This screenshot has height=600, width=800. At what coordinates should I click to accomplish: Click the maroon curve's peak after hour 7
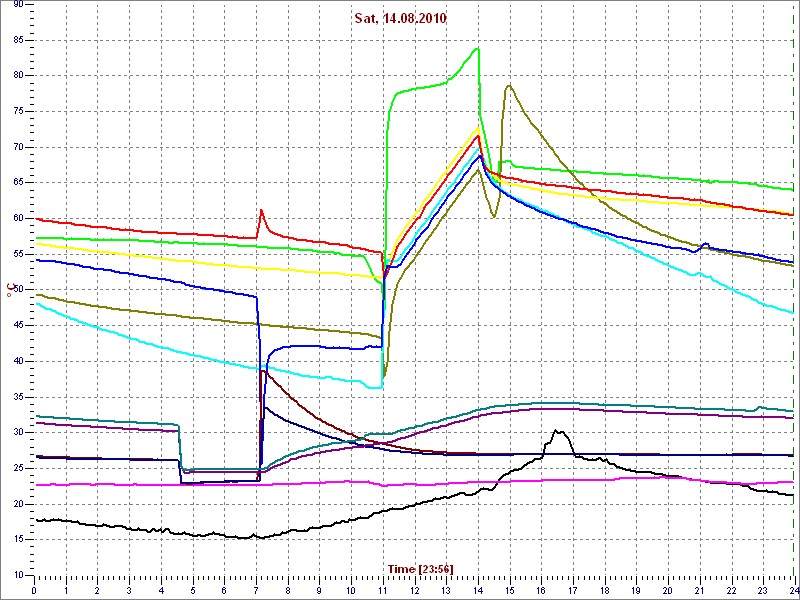coord(262,370)
